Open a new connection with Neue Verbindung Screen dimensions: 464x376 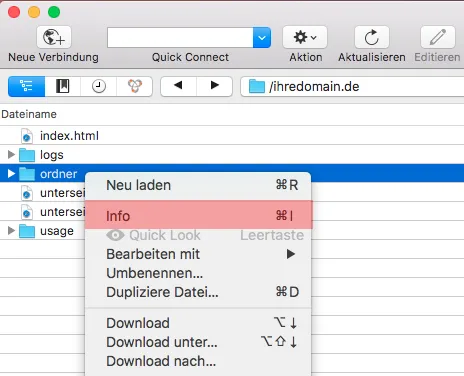pyautogui.click(x=54, y=37)
